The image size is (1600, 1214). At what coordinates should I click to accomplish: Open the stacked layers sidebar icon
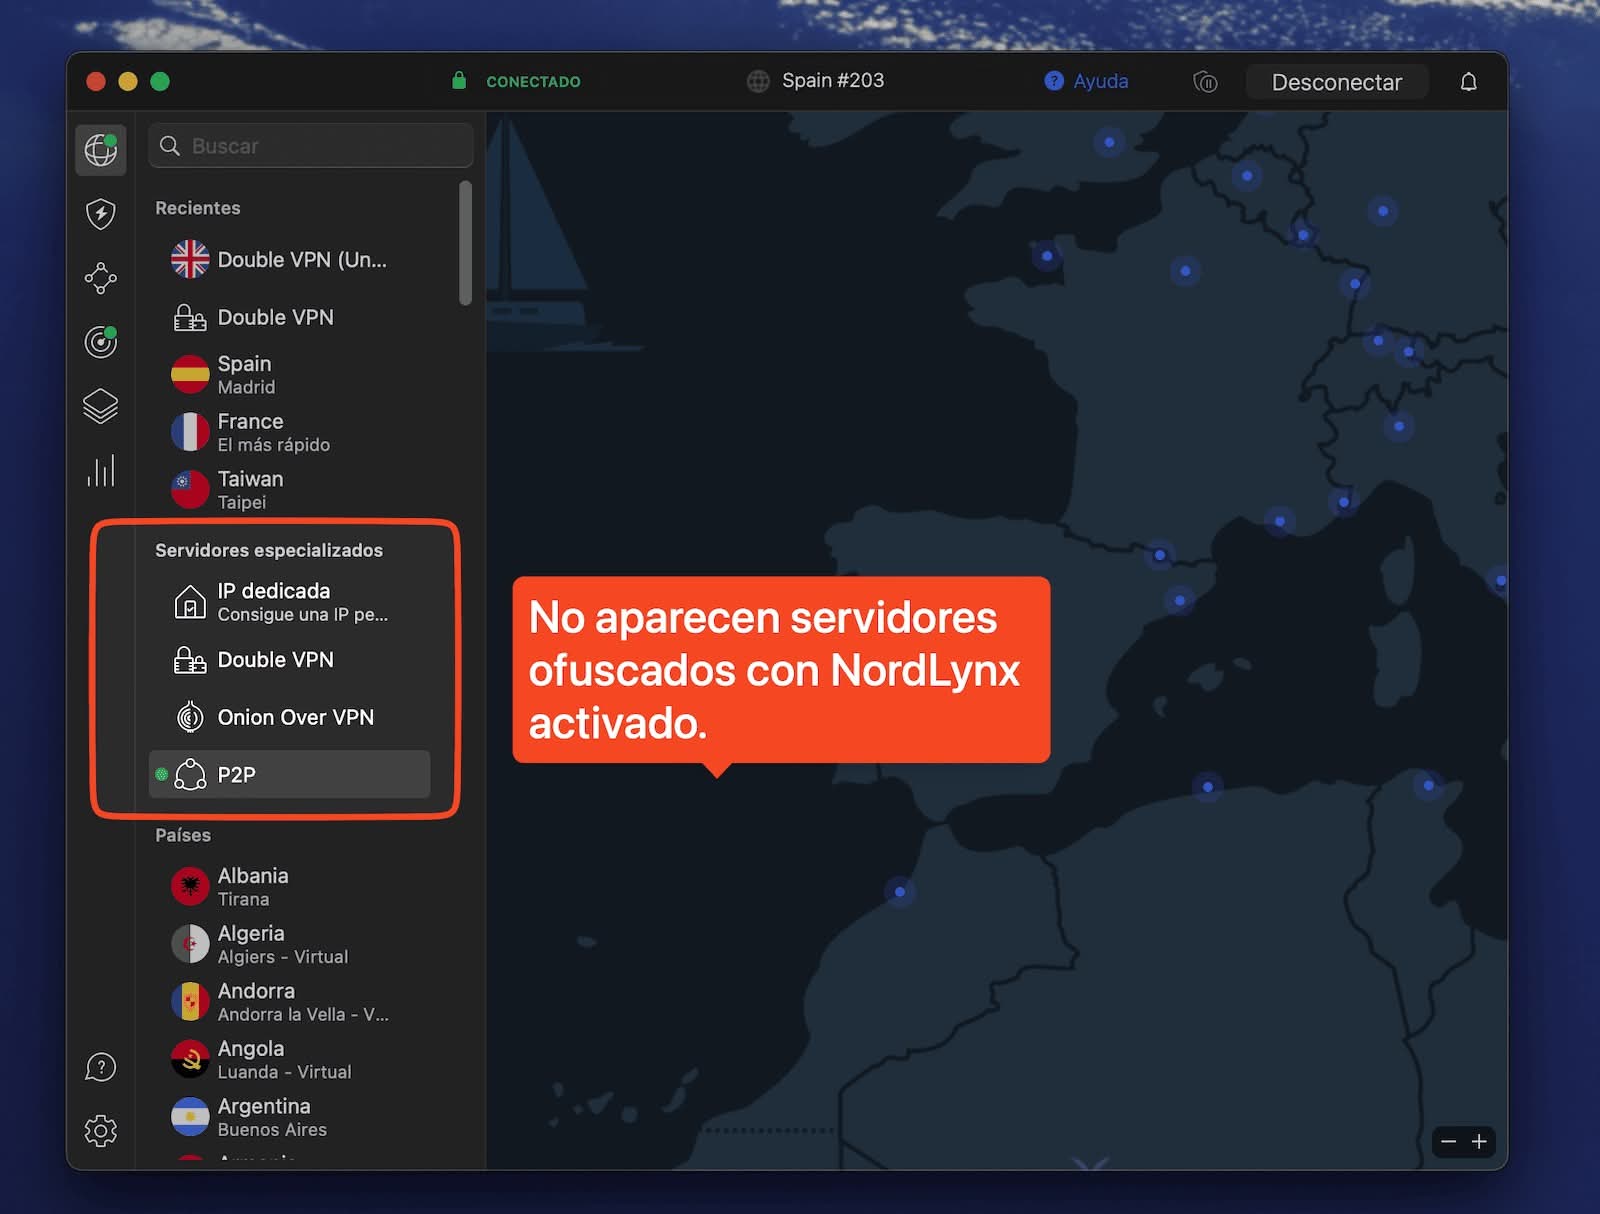[101, 406]
